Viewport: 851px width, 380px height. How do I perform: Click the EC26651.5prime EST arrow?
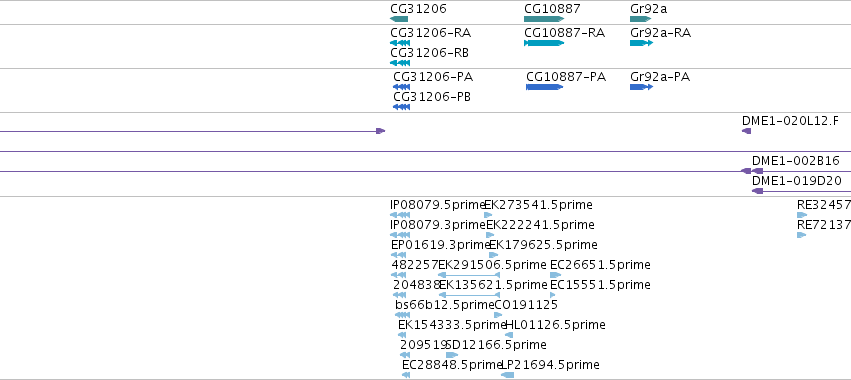(556, 275)
